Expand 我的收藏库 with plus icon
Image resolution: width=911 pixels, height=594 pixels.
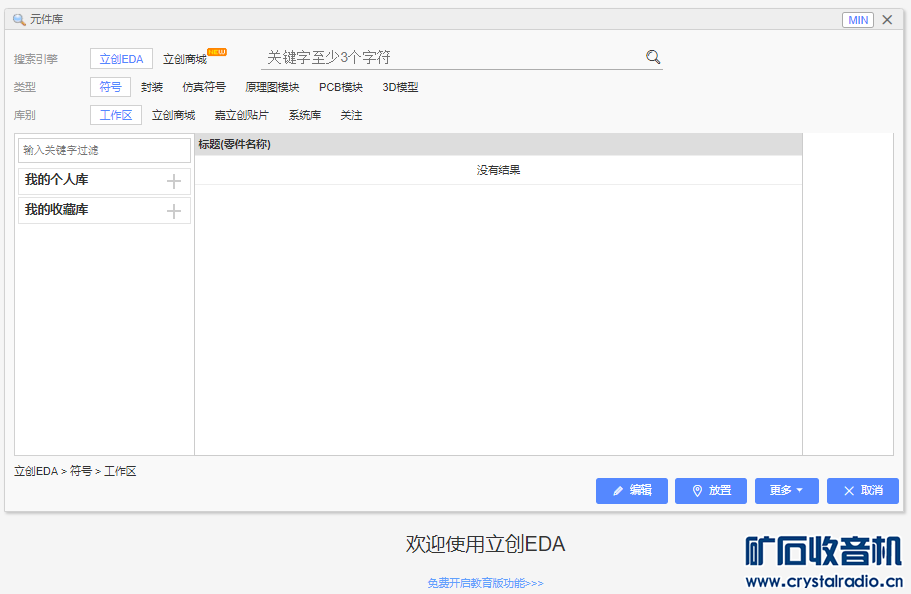tap(174, 211)
